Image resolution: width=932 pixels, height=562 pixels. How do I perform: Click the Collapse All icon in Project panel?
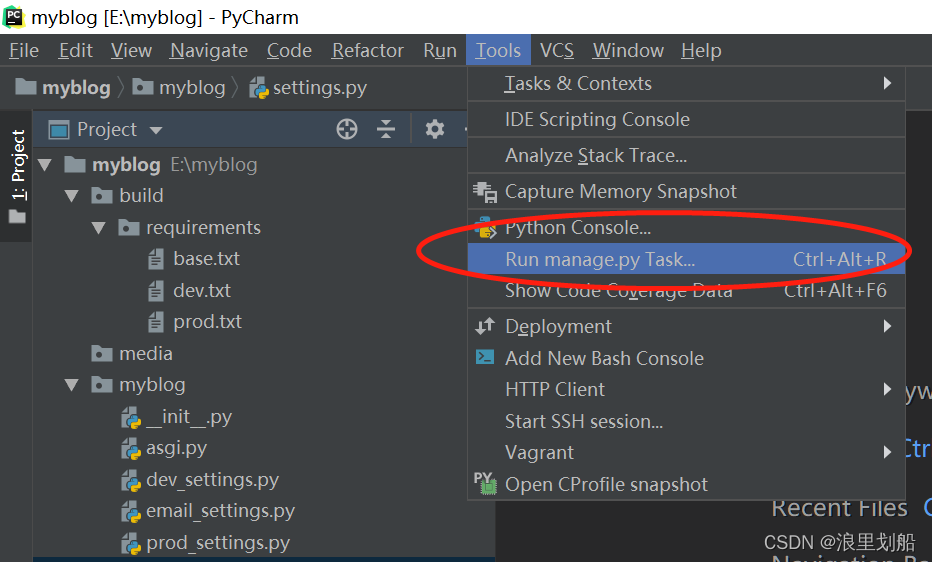[x=386, y=129]
